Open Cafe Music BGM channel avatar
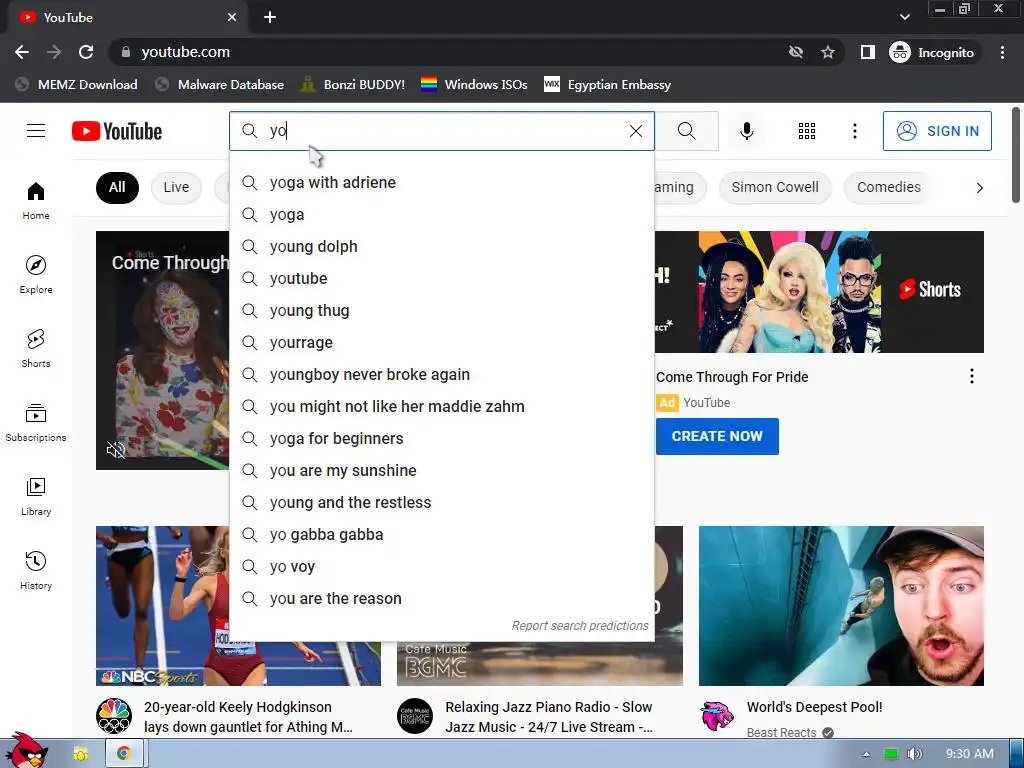 415,716
